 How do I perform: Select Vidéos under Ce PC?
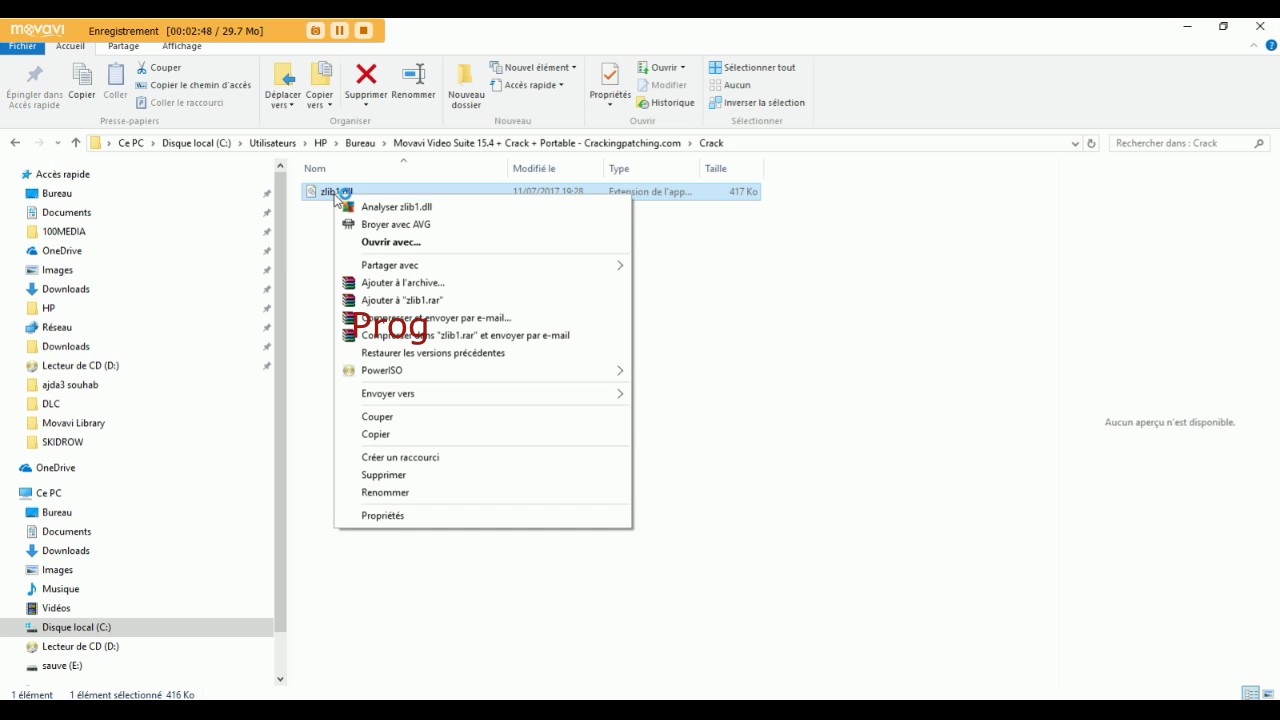(x=56, y=608)
